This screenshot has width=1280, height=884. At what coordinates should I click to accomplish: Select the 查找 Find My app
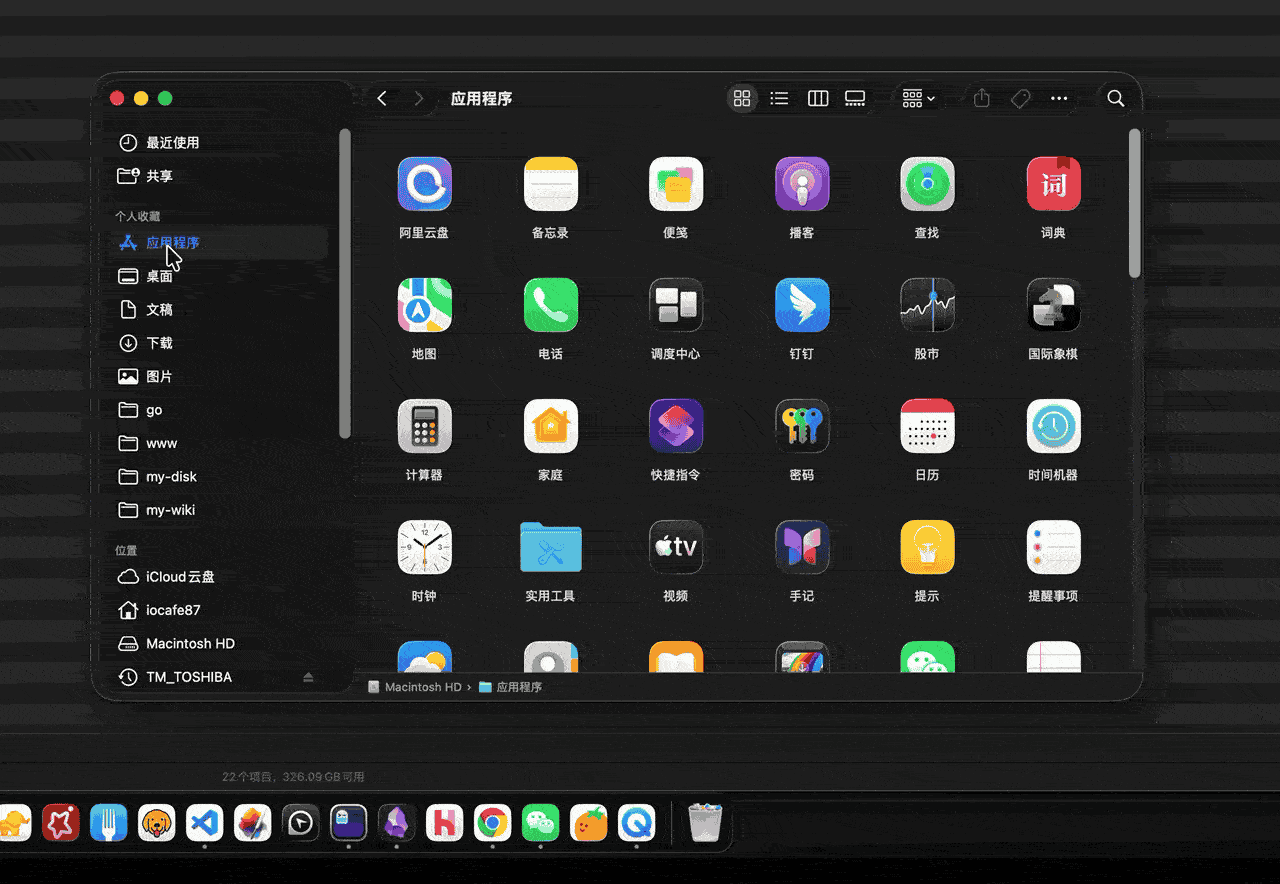[x=927, y=184]
